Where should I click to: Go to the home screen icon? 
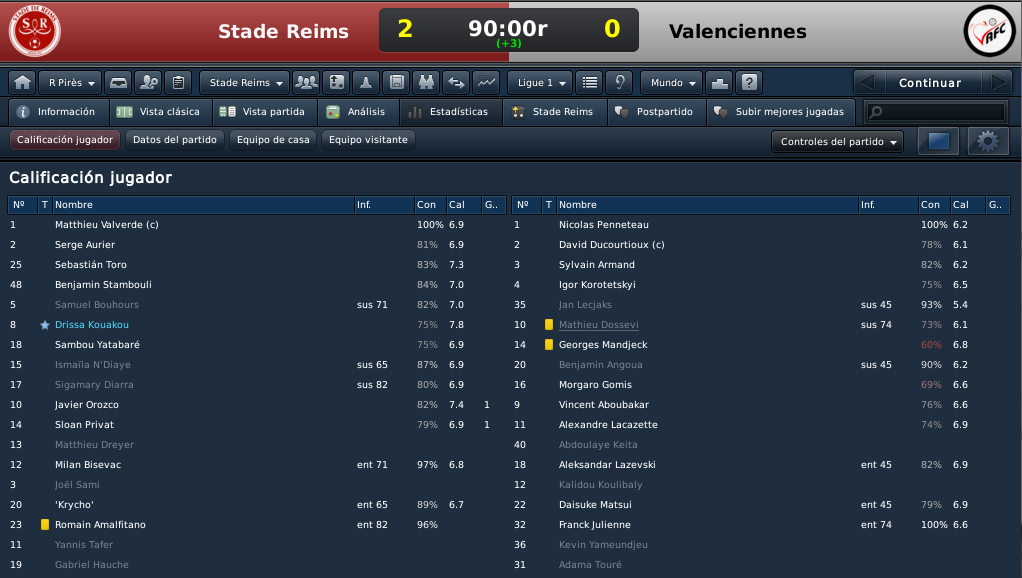pos(22,83)
